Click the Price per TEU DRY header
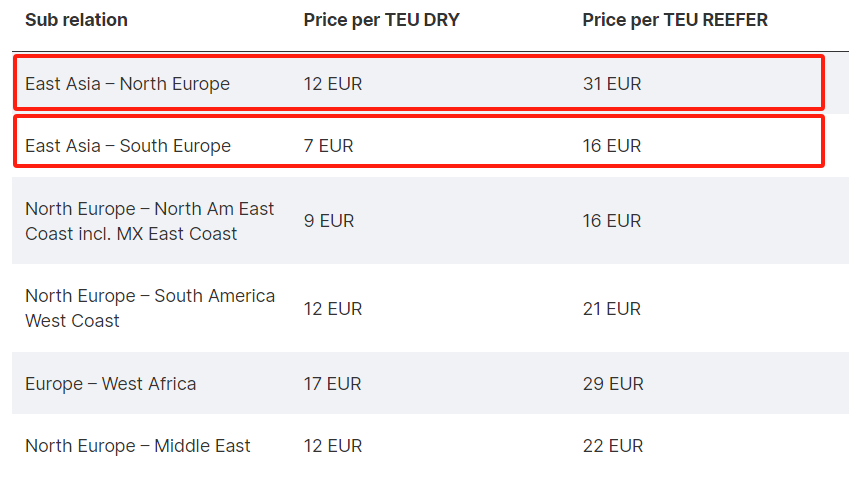The width and height of the screenshot is (857, 484). tap(381, 20)
